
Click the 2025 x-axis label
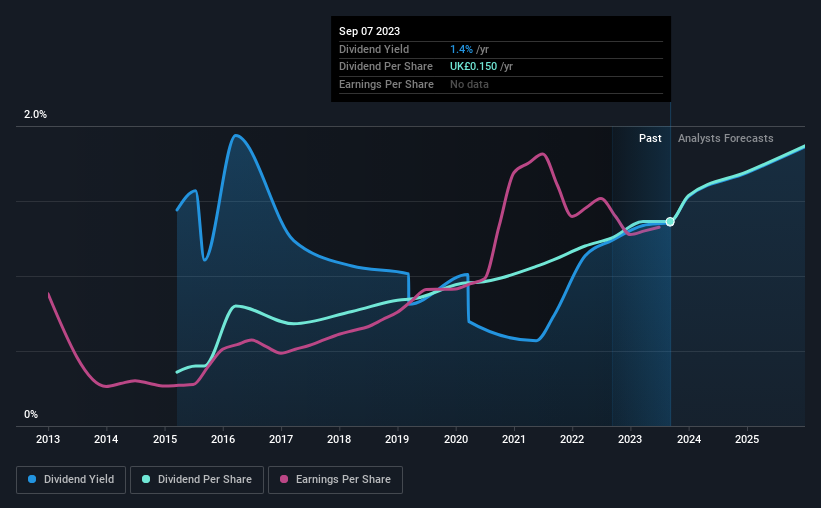click(x=747, y=439)
